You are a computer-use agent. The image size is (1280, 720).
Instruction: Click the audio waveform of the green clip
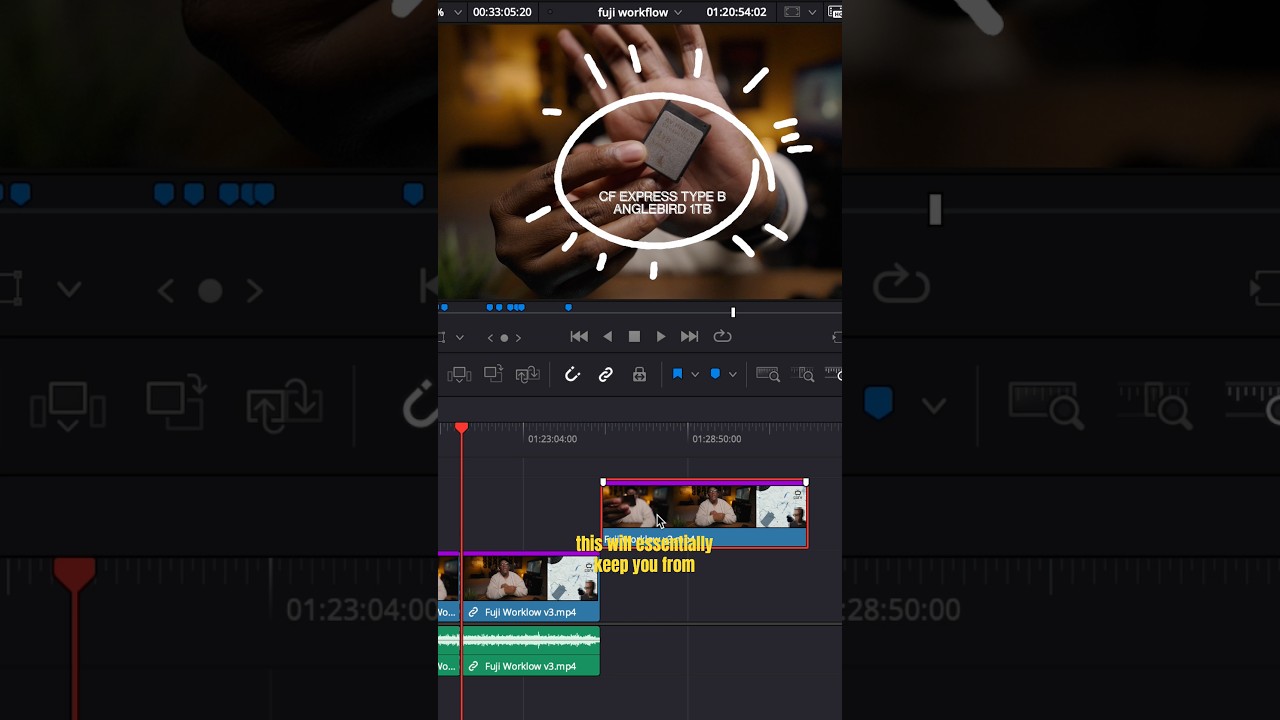click(x=531, y=640)
